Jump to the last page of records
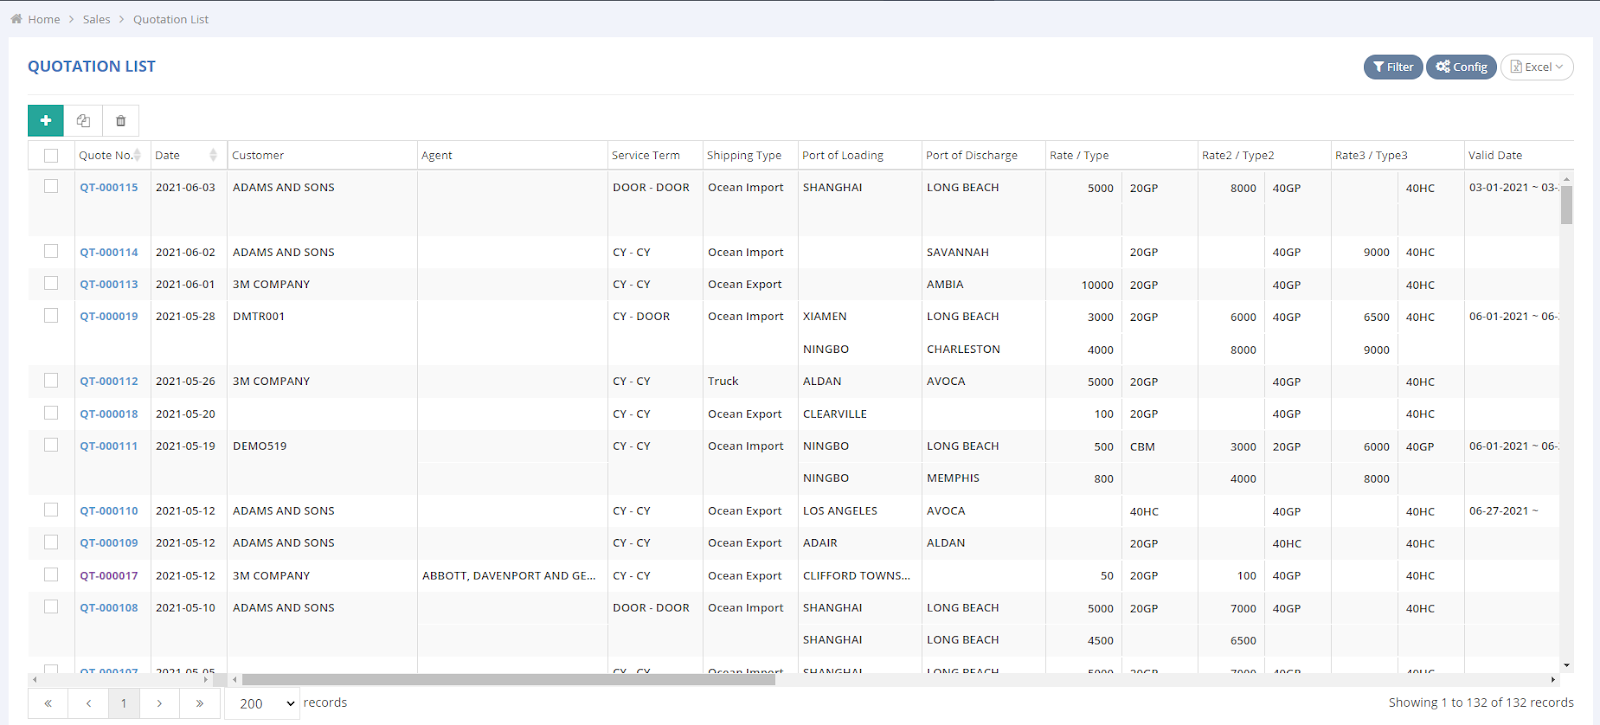1600x725 pixels. 199,704
